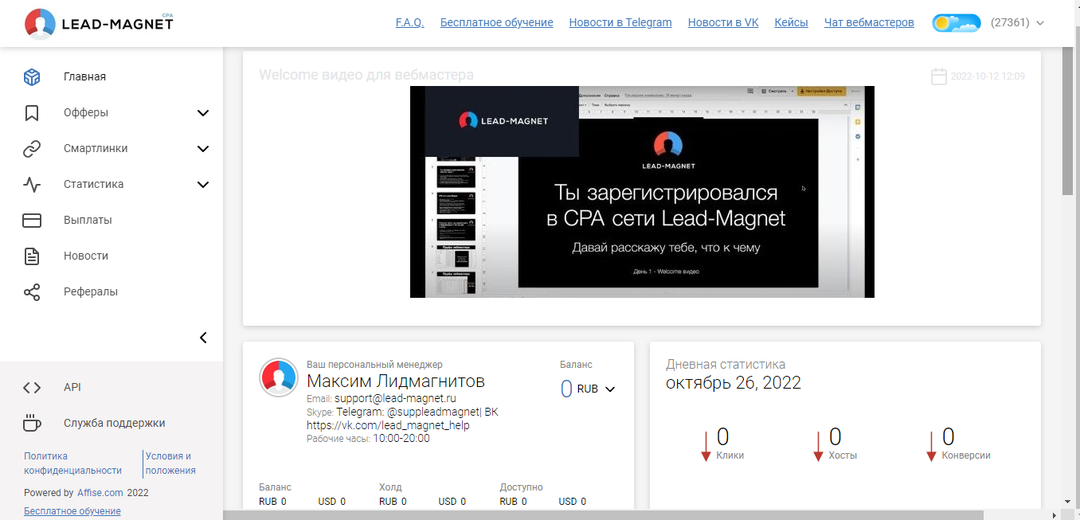Open the Рефералы section
The width and height of the screenshot is (1080, 520).
coord(90,291)
